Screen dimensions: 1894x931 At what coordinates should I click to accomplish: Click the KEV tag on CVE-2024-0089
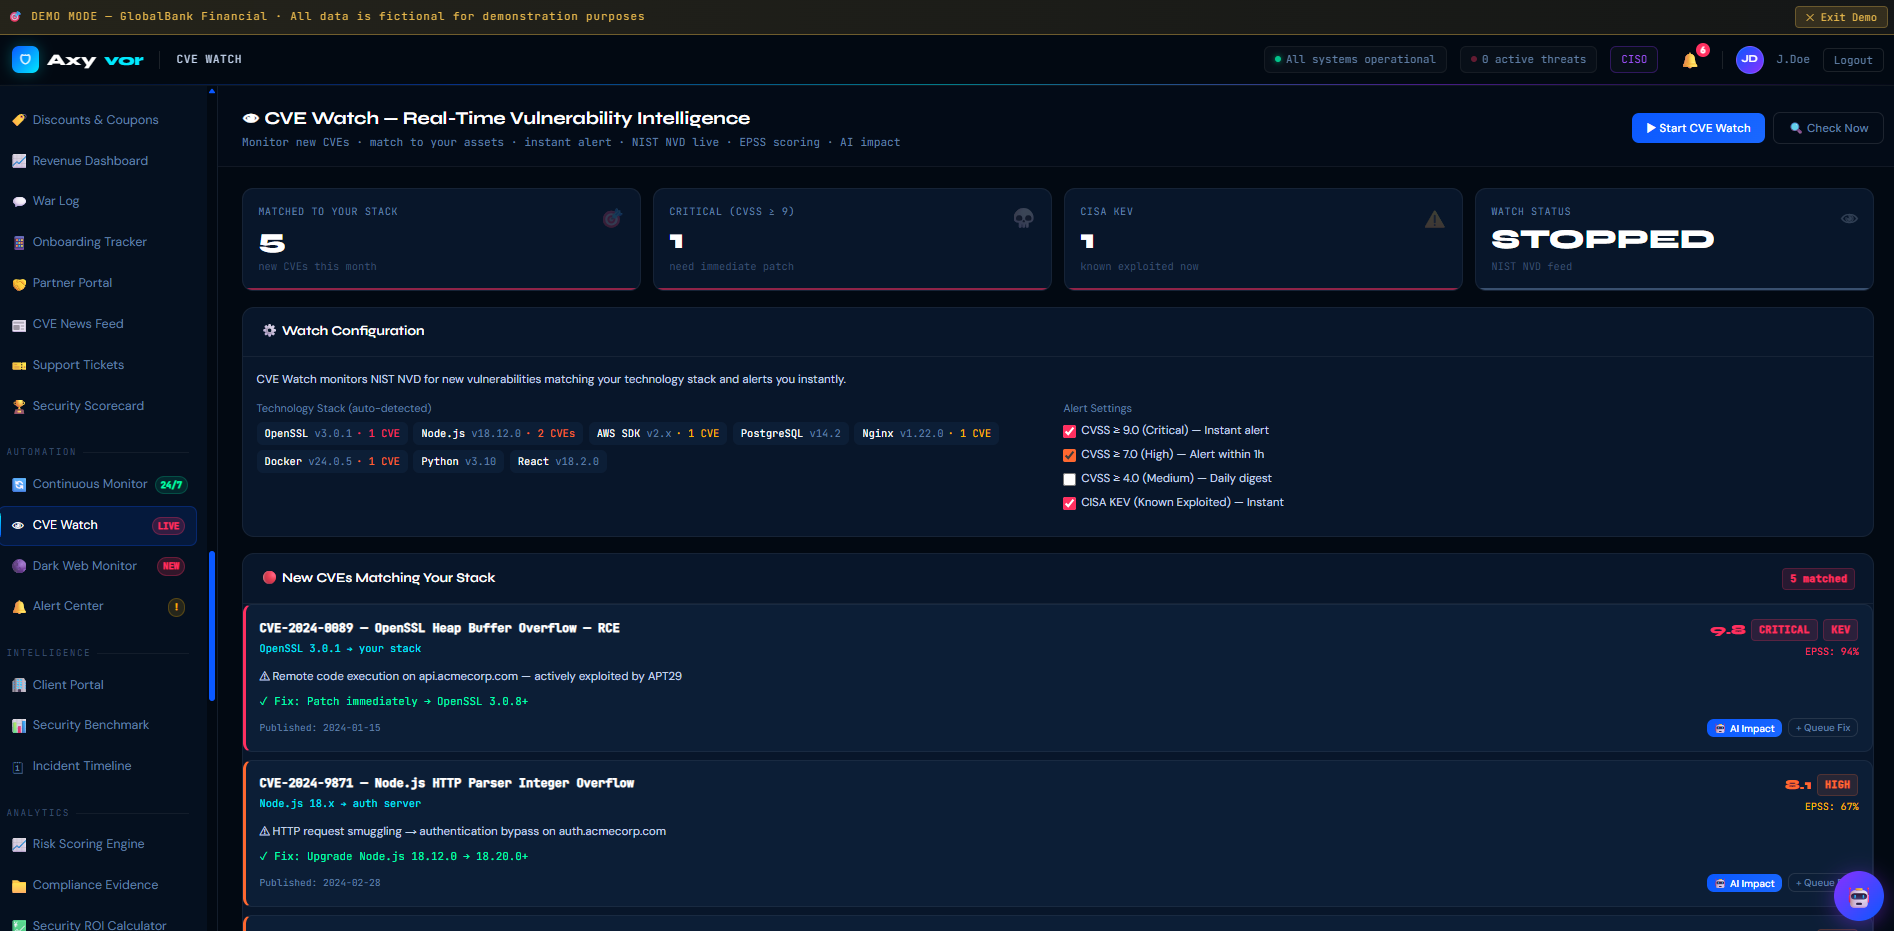[1840, 630]
